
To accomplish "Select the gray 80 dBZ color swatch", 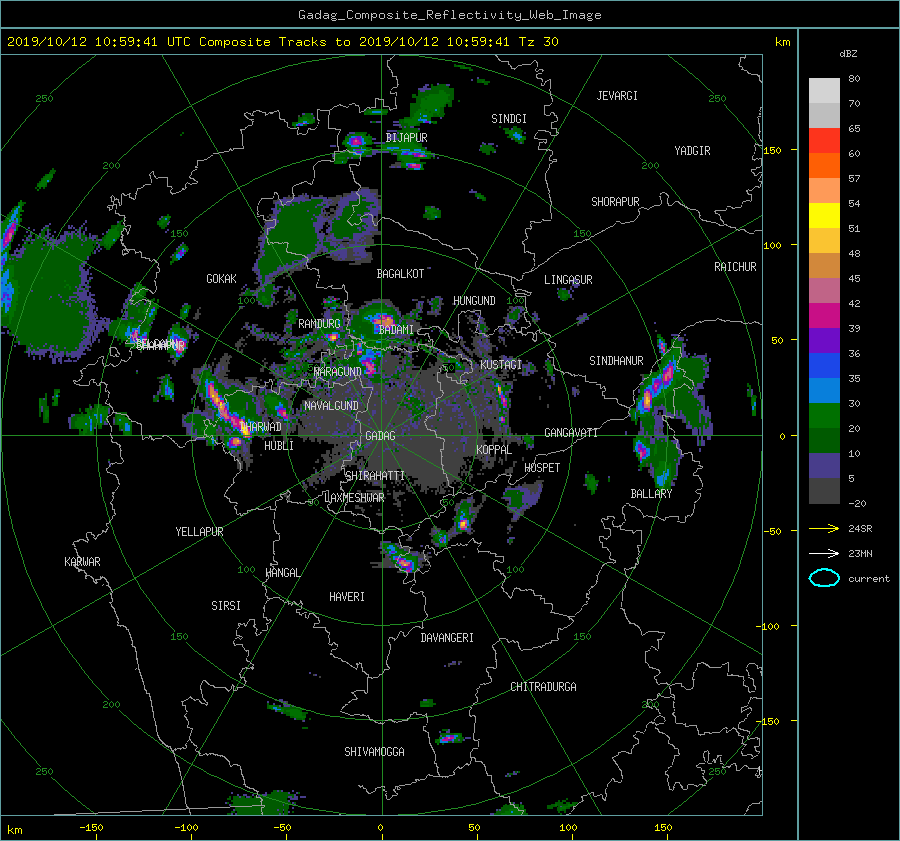I will click(x=824, y=90).
